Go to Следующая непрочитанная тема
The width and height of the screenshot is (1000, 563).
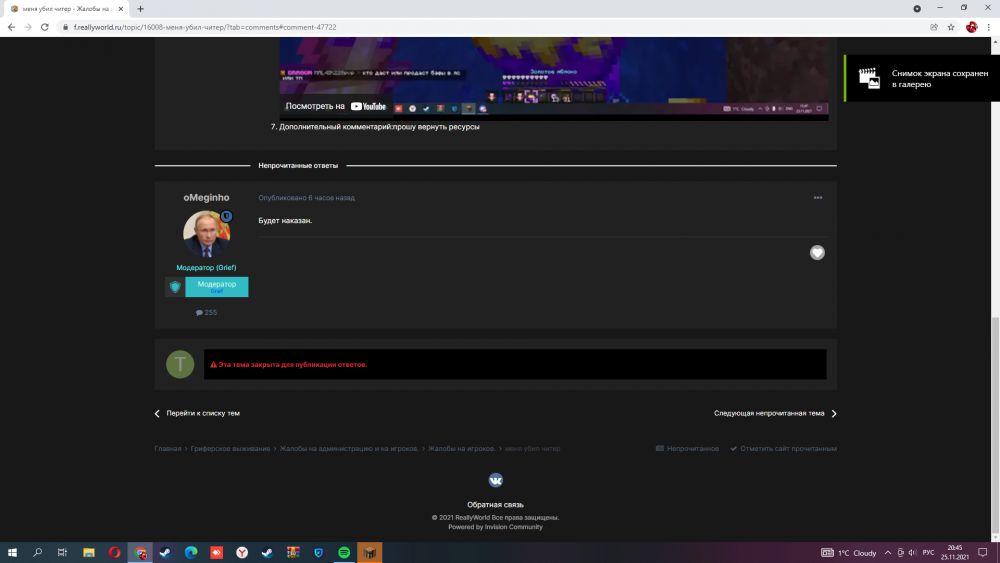tap(775, 413)
